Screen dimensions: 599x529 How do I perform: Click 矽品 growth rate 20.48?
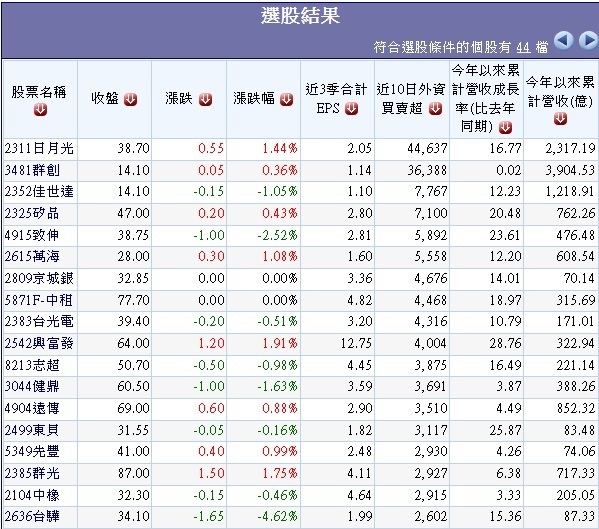[x=505, y=213]
